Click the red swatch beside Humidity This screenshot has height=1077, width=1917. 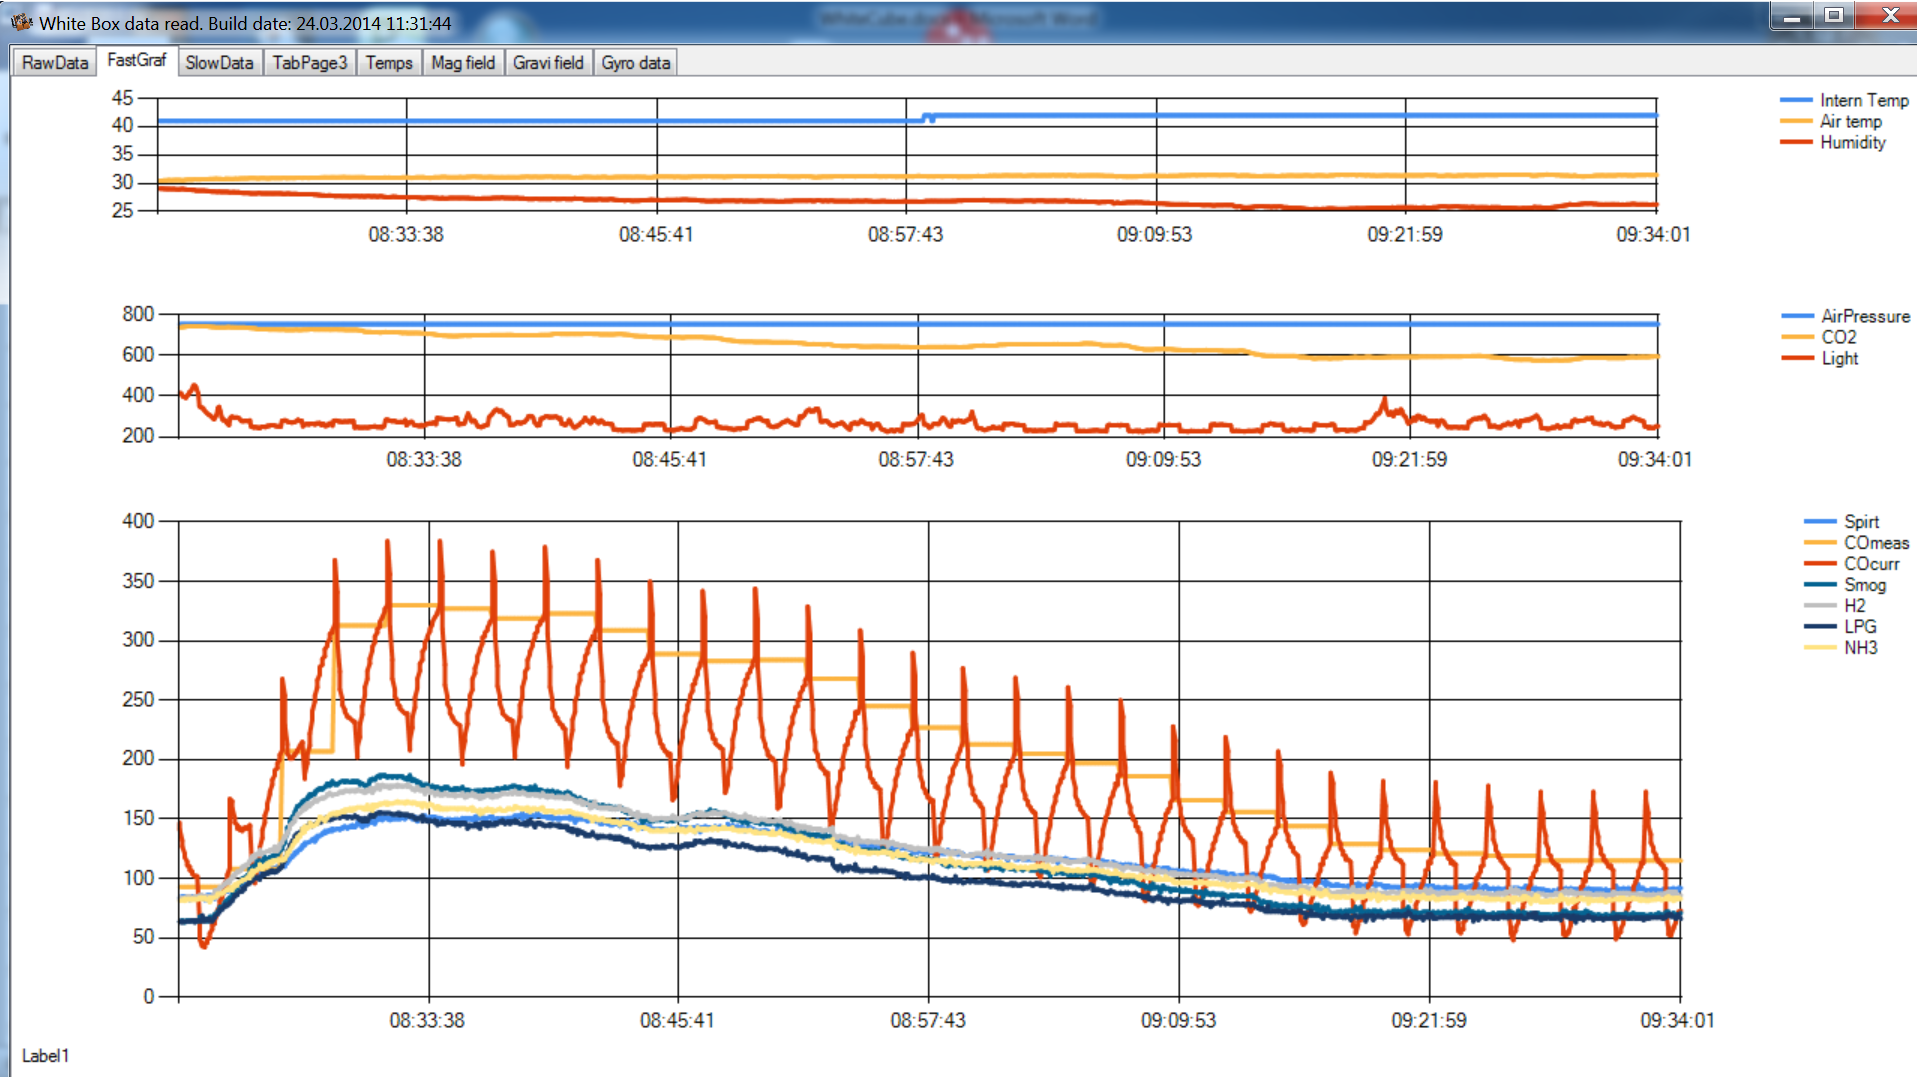(x=1797, y=142)
